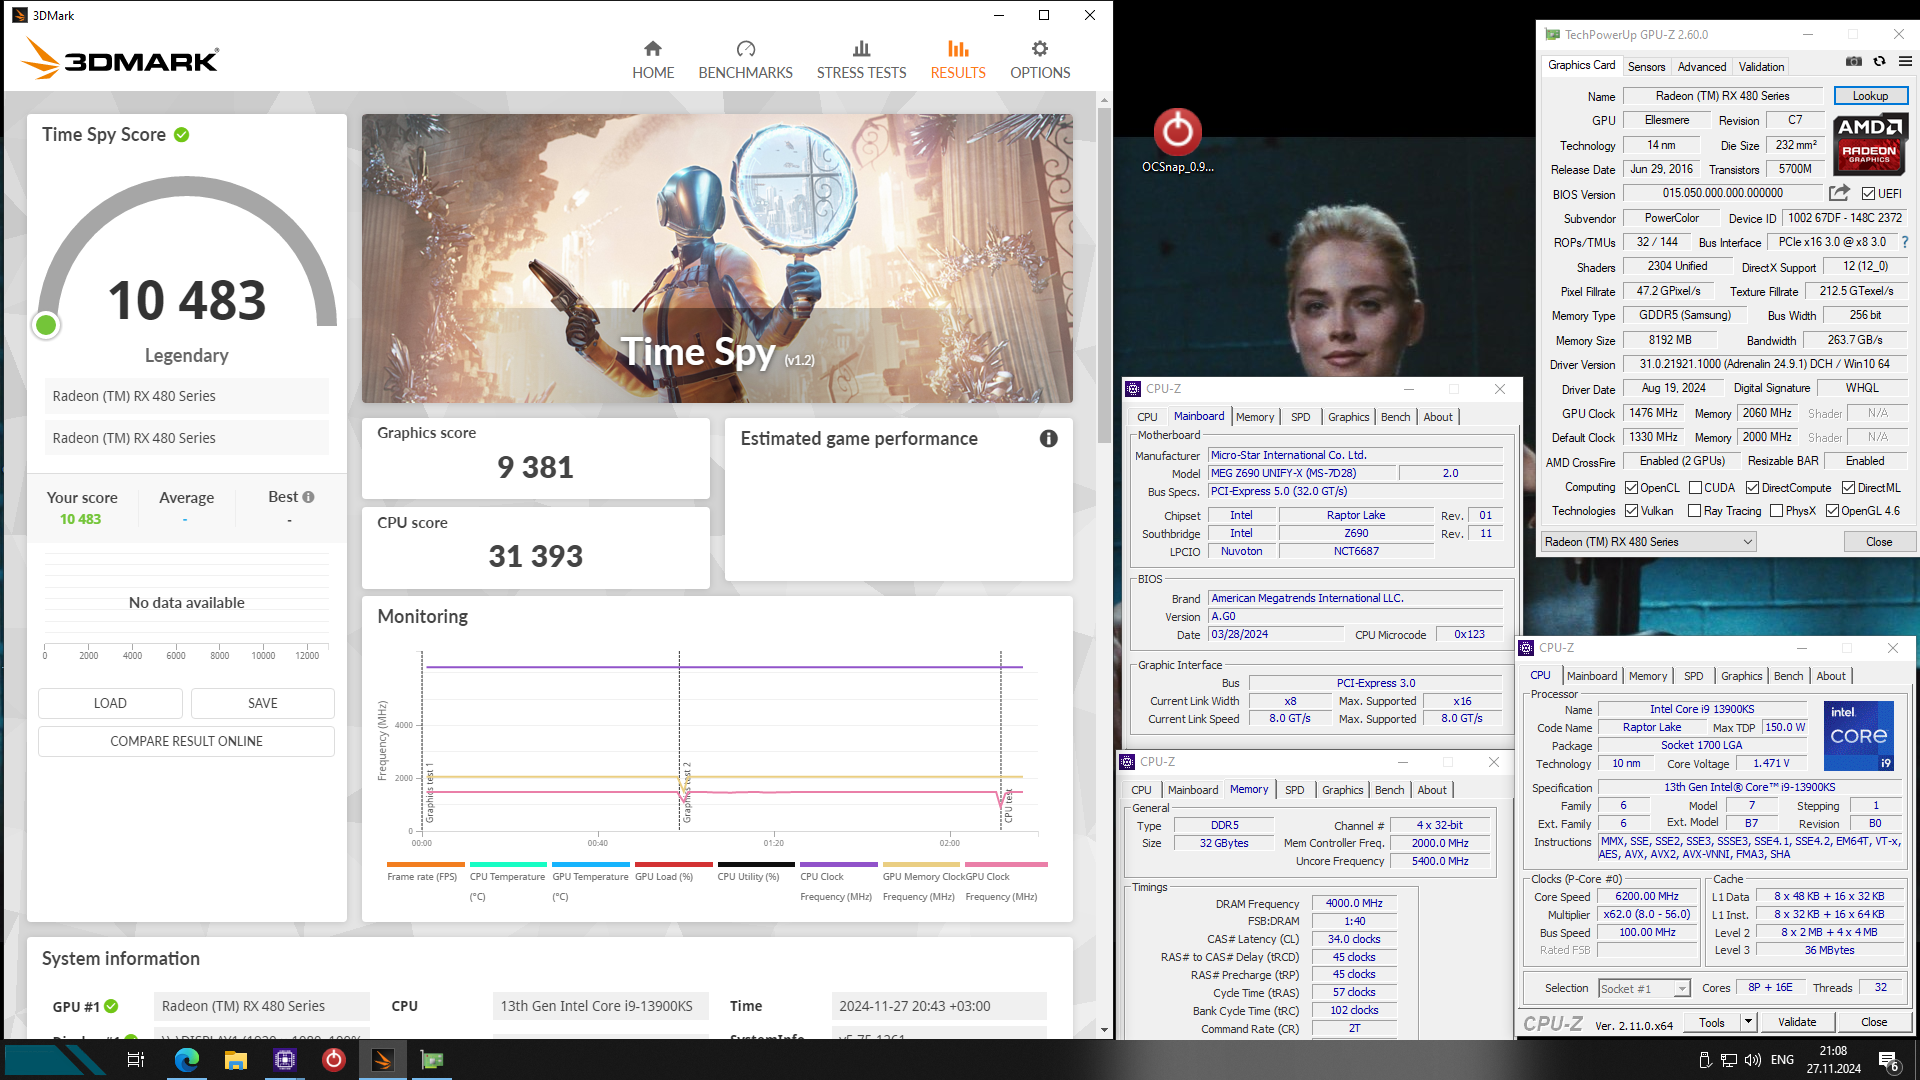Click the LOAD button in 3DMark
The height and width of the screenshot is (1080, 1920).
point(110,703)
